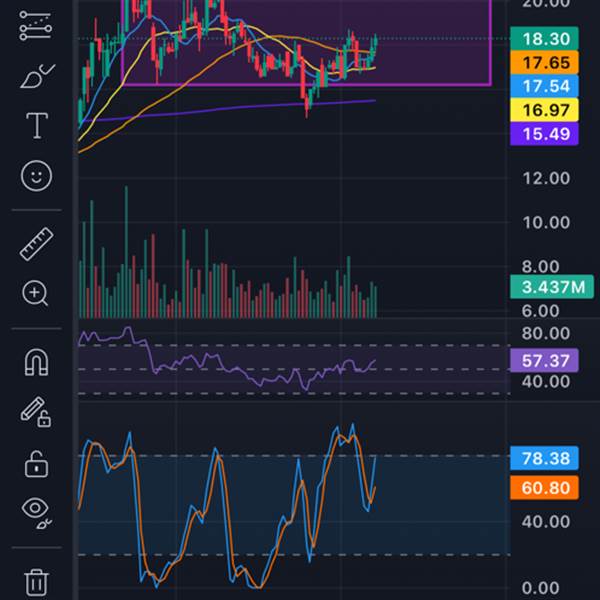Click the yellow 16.97 moving average label
This screenshot has width=600, height=600.
click(x=544, y=110)
